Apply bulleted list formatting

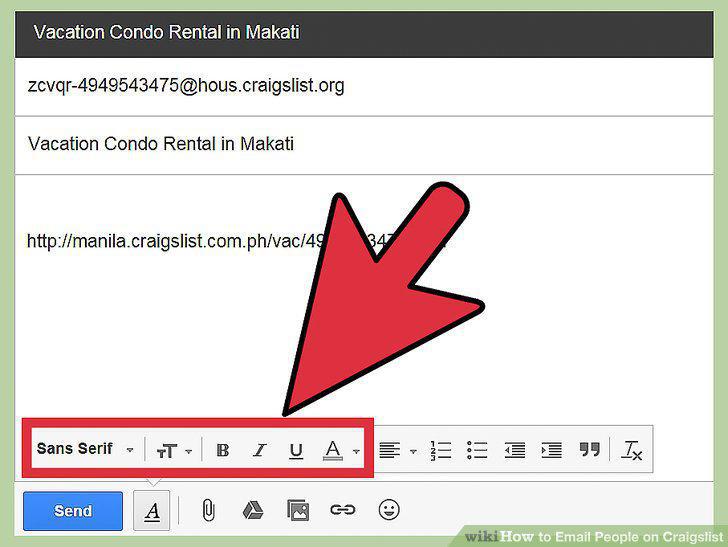(477, 450)
